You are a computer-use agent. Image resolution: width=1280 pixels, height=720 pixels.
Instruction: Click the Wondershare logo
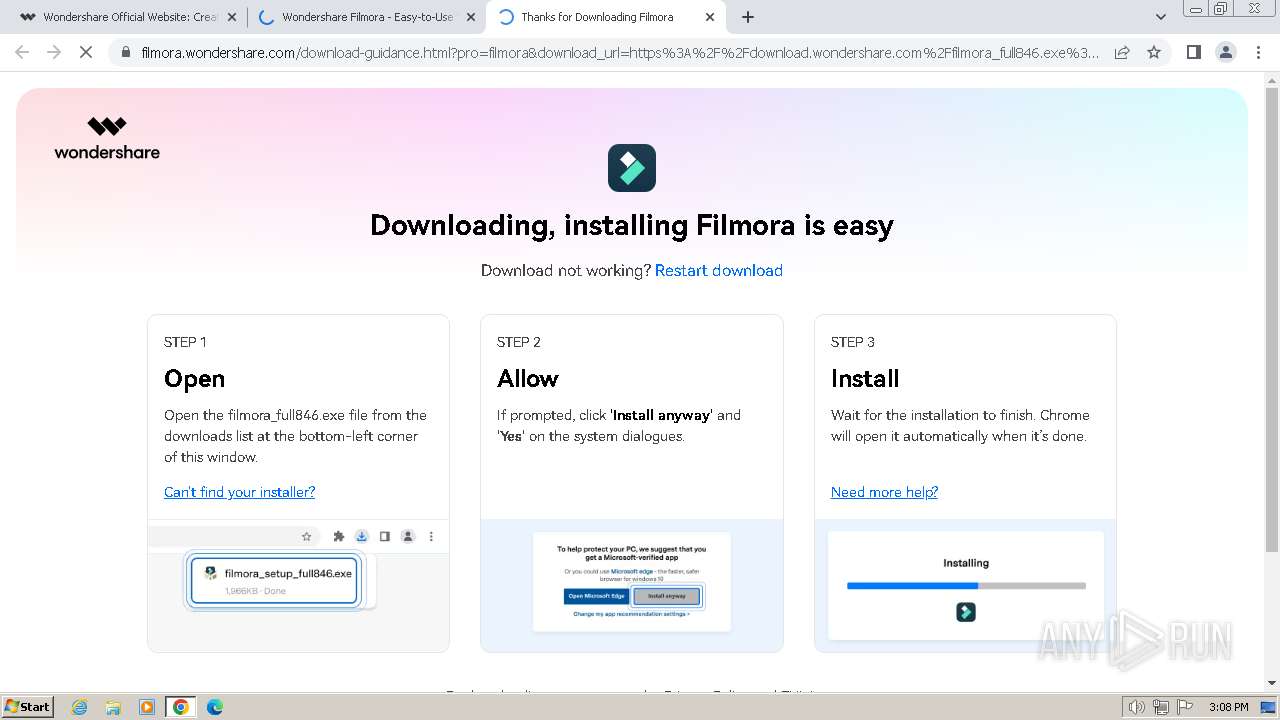pos(107,138)
